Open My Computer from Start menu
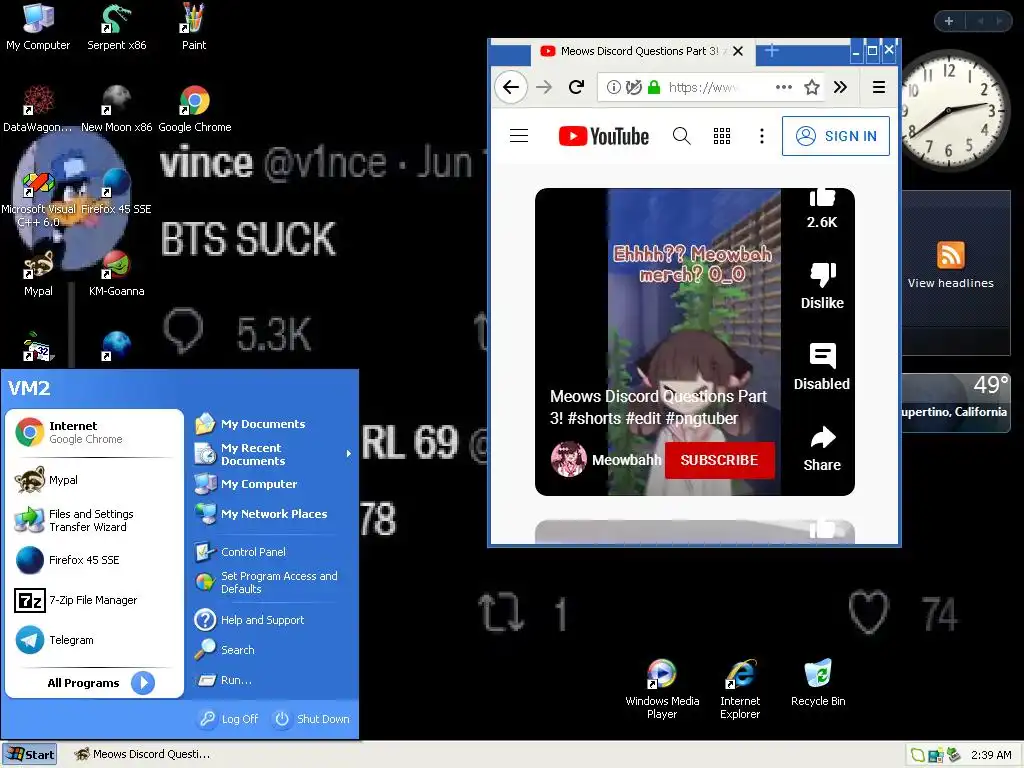Screen dimensions: 1024x768 pyautogui.click(x=273, y=484)
